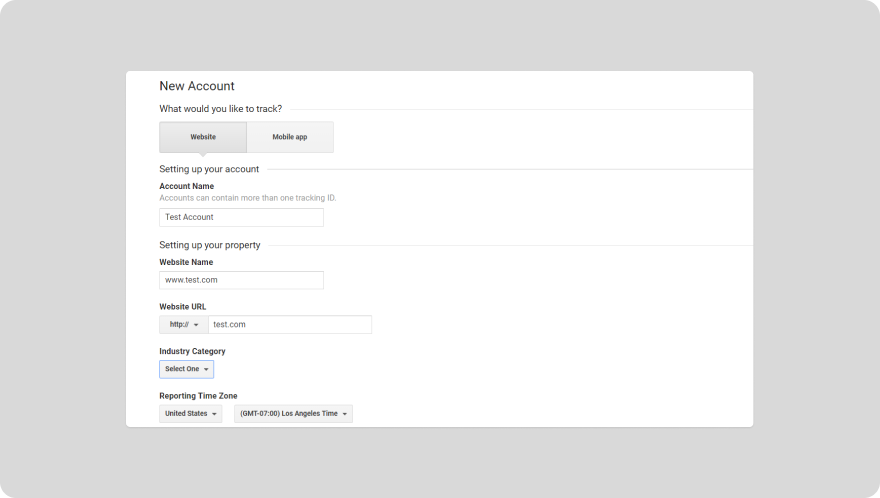Switch to the Mobile app tab
The width and height of the screenshot is (880, 498).
(x=290, y=137)
